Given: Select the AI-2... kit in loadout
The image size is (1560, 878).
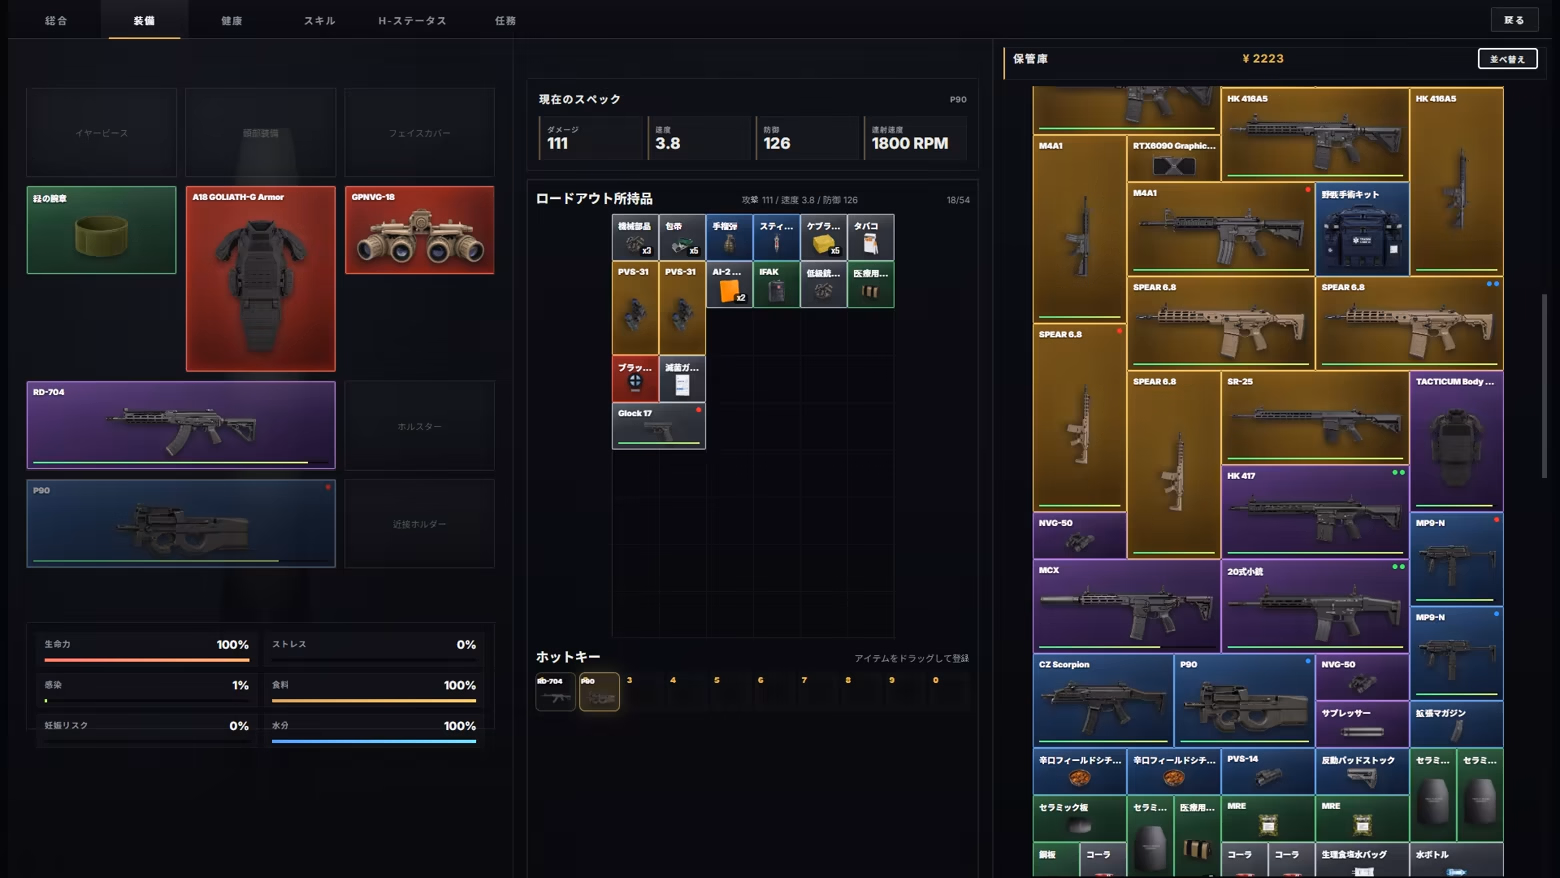Looking at the screenshot, I should coord(729,285).
